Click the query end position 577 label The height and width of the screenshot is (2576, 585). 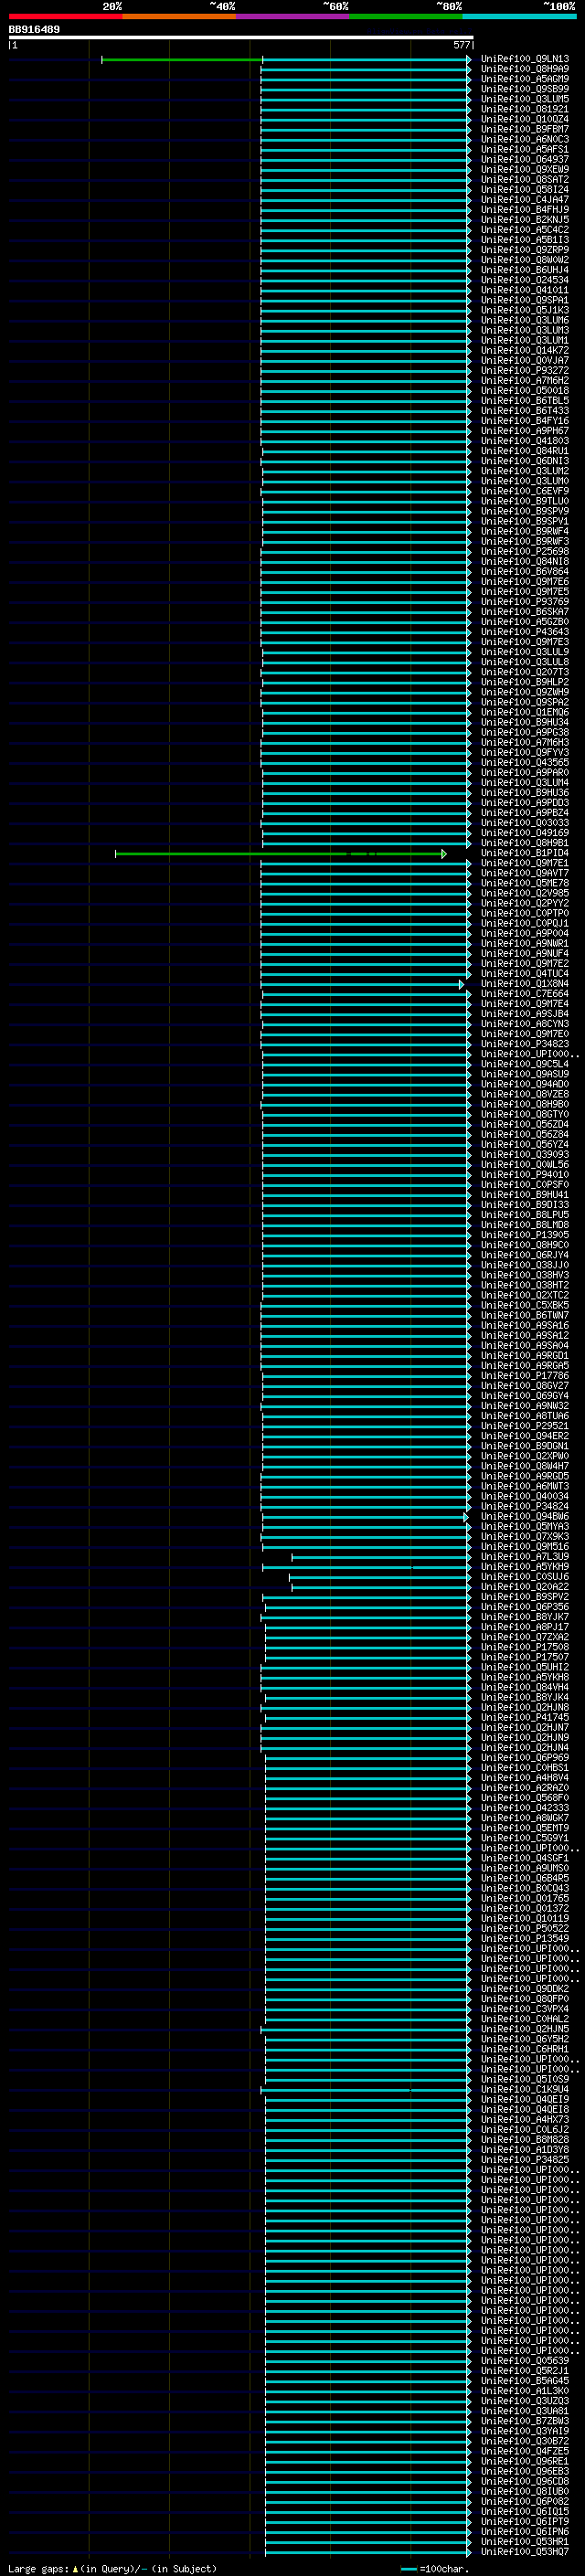coord(461,45)
